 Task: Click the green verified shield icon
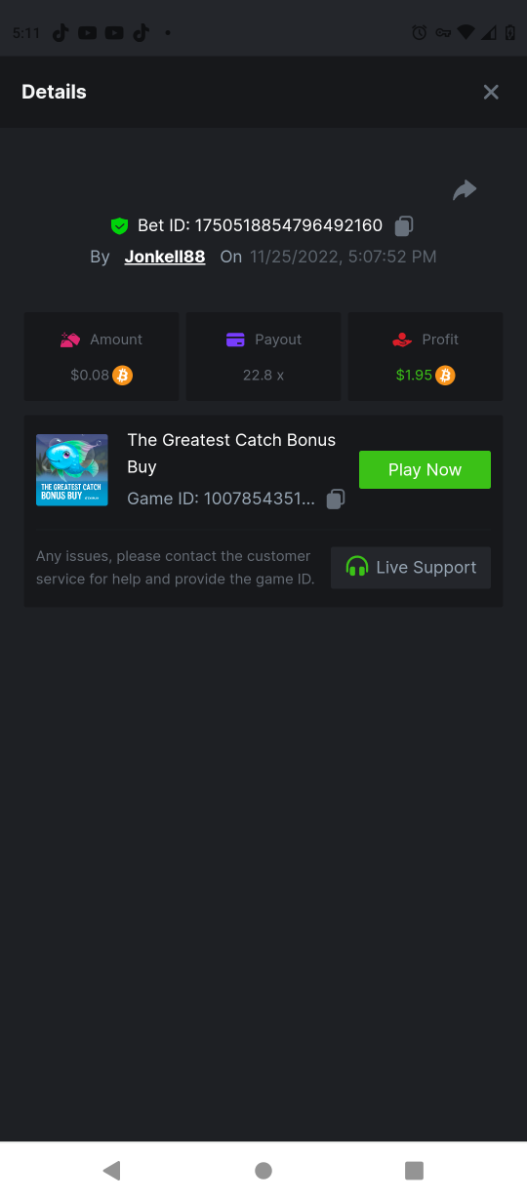pos(119,226)
